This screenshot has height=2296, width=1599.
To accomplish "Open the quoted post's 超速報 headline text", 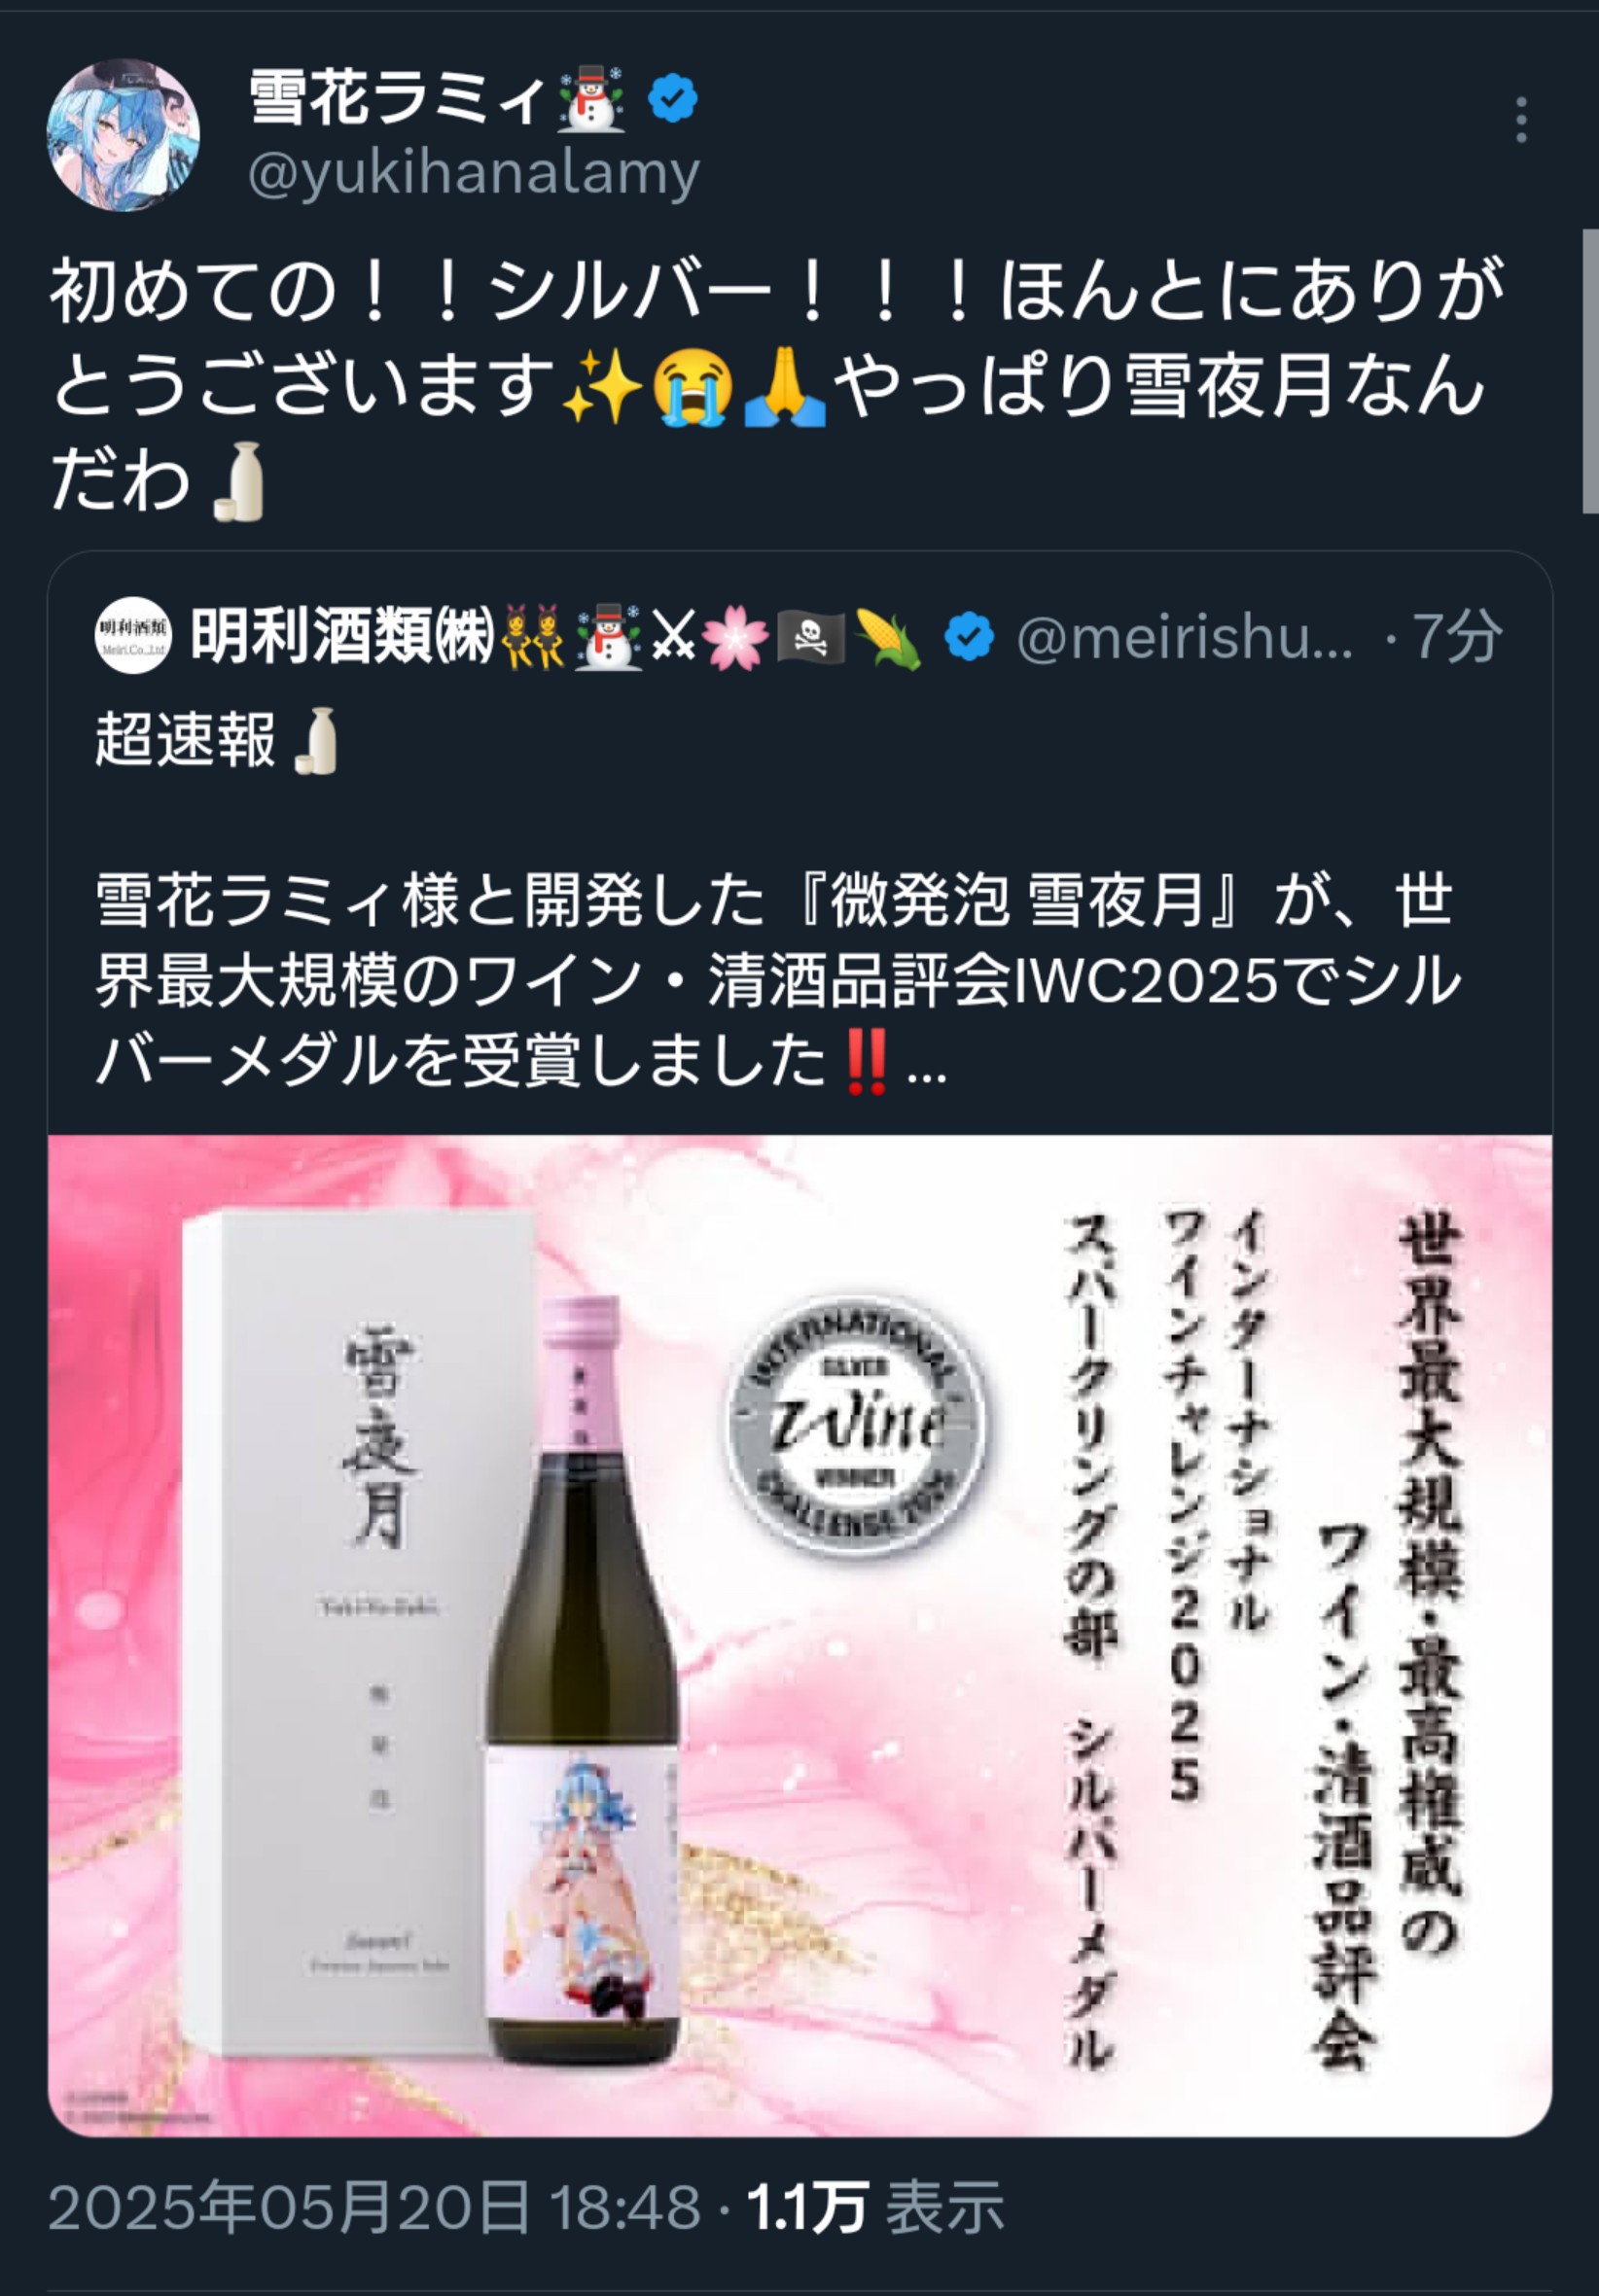I will [x=185, y=741].
